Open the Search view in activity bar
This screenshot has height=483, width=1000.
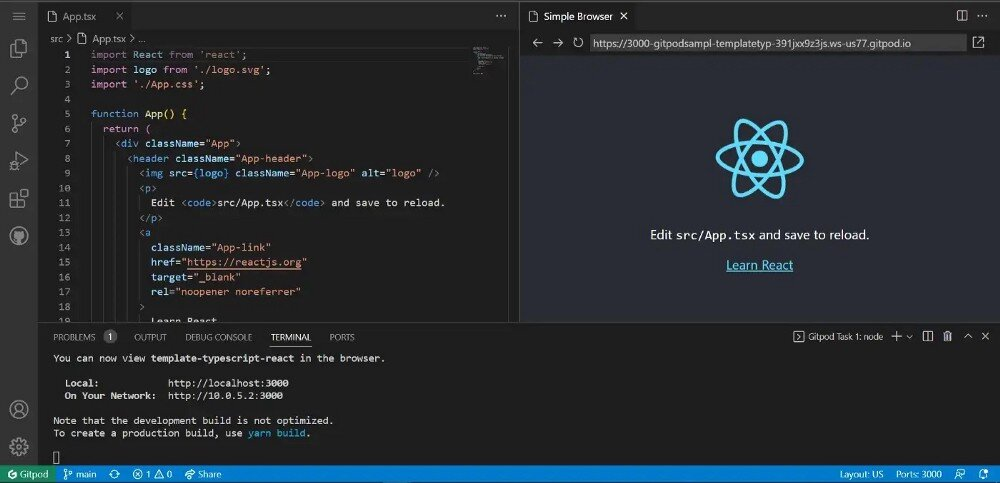point(18,86)
